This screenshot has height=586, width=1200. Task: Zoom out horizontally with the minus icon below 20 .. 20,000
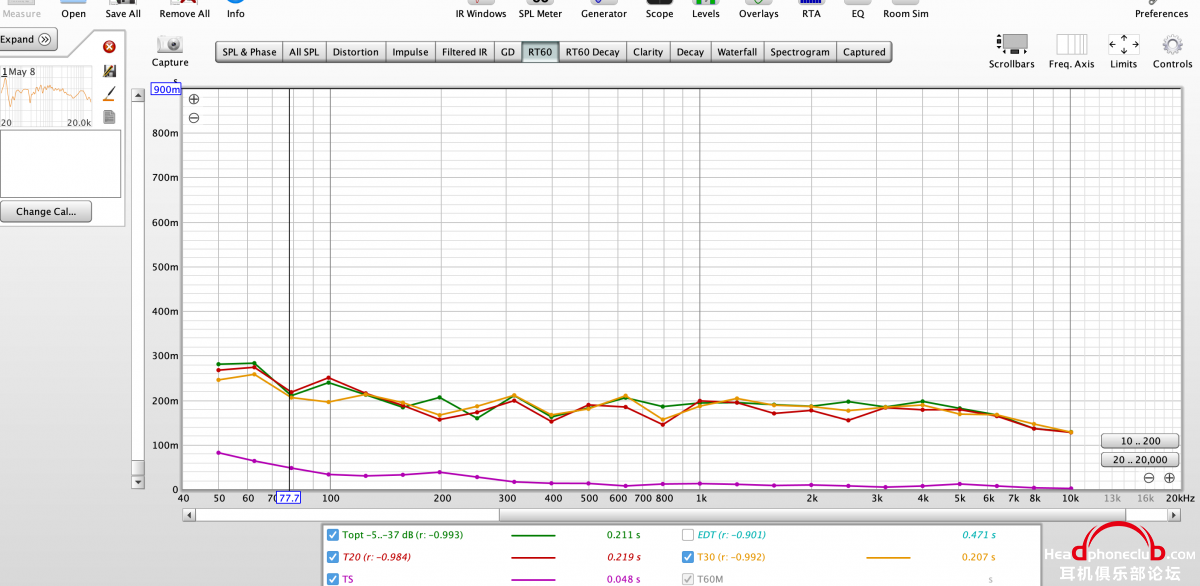(x=1149, y=478)
